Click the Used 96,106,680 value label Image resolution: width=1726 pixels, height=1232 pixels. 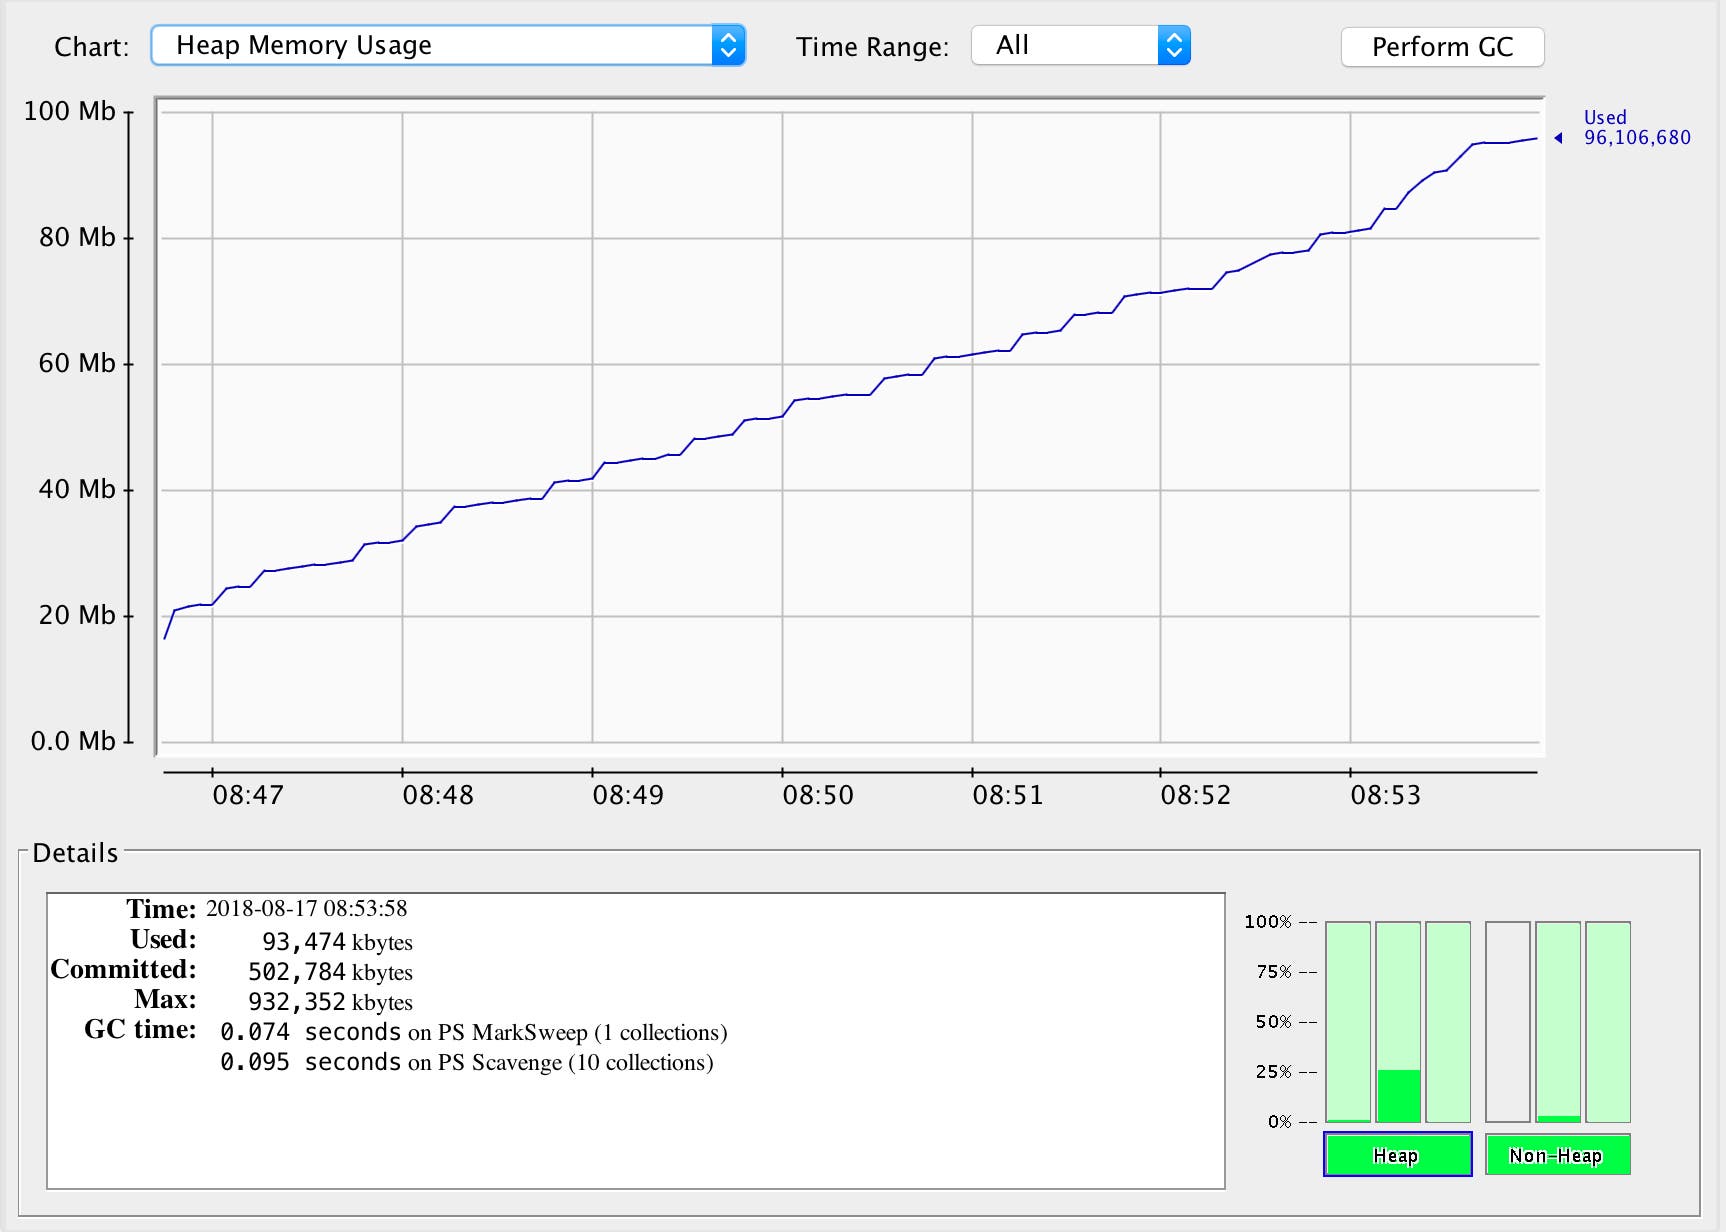1636,128
